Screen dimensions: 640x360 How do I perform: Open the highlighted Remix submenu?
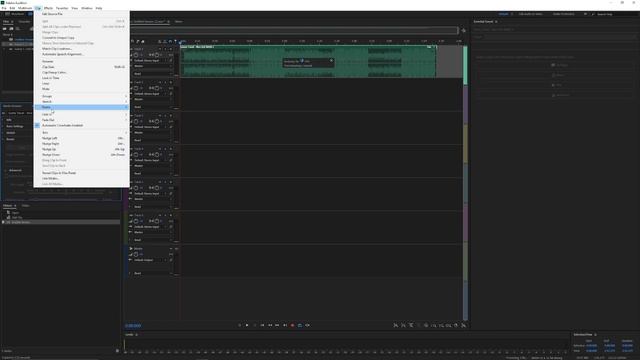coord(82,107)
